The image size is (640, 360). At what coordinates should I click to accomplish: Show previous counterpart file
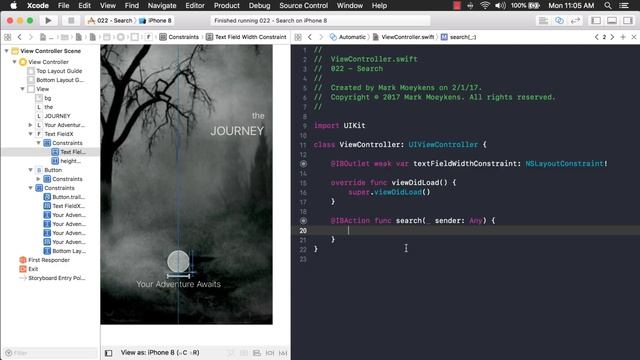point(597,37)
